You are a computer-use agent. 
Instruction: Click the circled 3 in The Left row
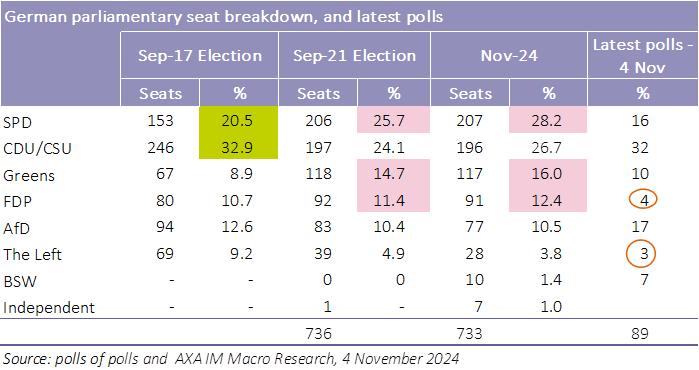(x=643, y=253)
